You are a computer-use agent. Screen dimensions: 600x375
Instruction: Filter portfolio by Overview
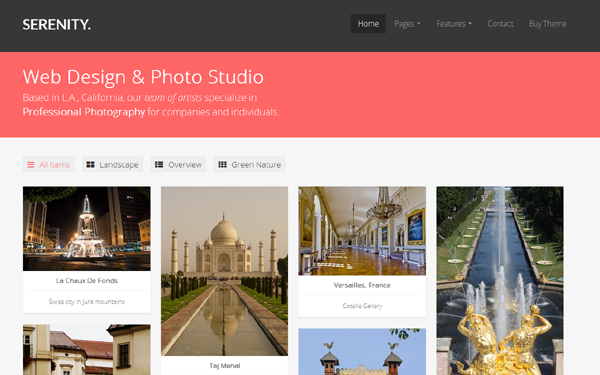178,165
